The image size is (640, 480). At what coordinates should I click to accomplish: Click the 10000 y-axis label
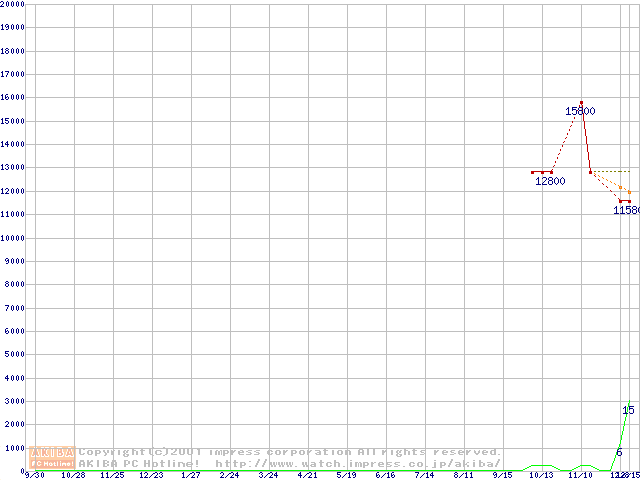point(13,238)
